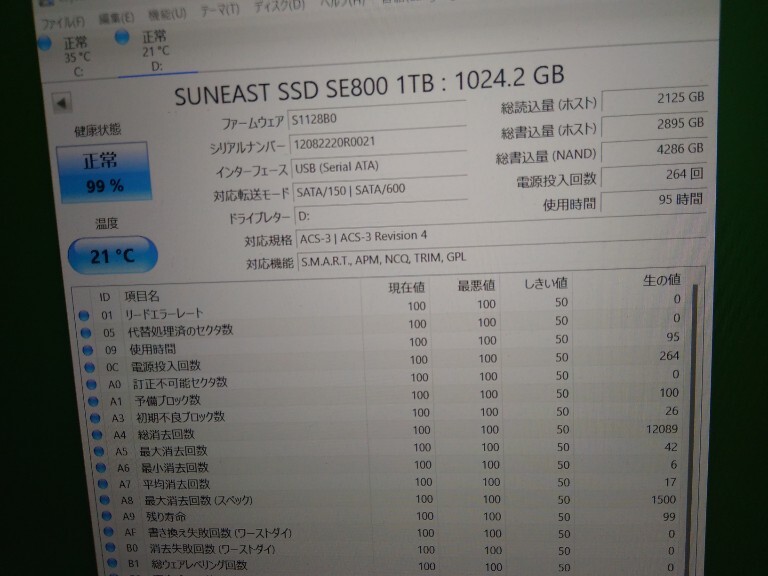Click status dot for AF 書き換え失敗回数

point(109,532)
